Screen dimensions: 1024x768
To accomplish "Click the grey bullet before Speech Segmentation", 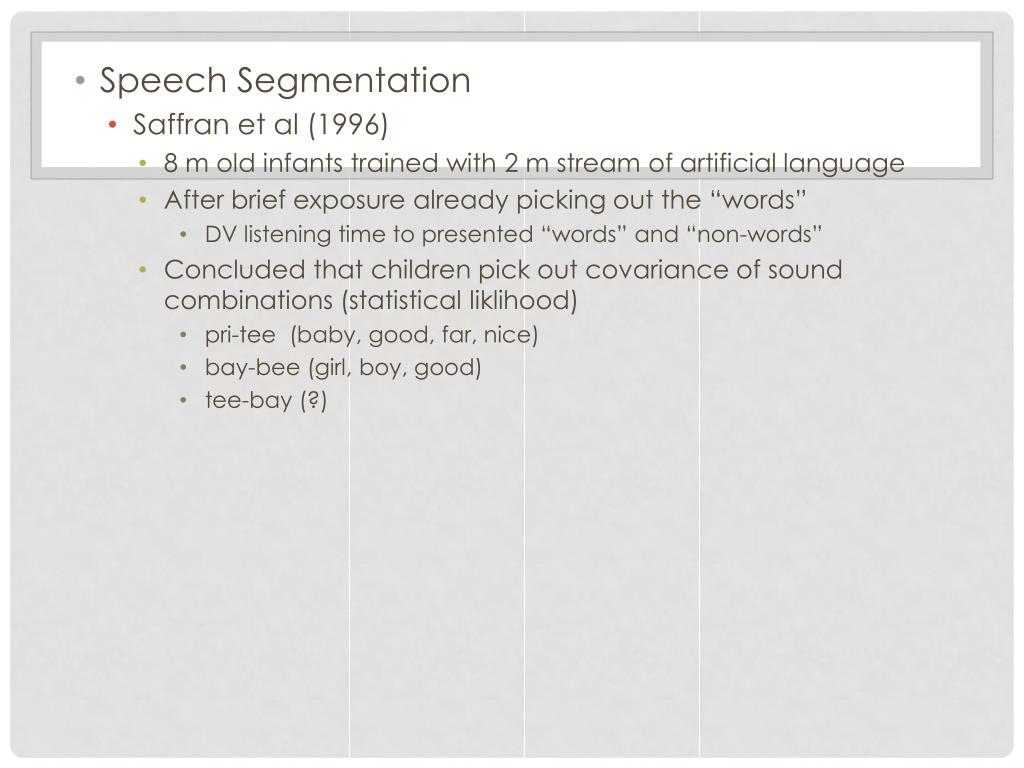I will [80, 81].
